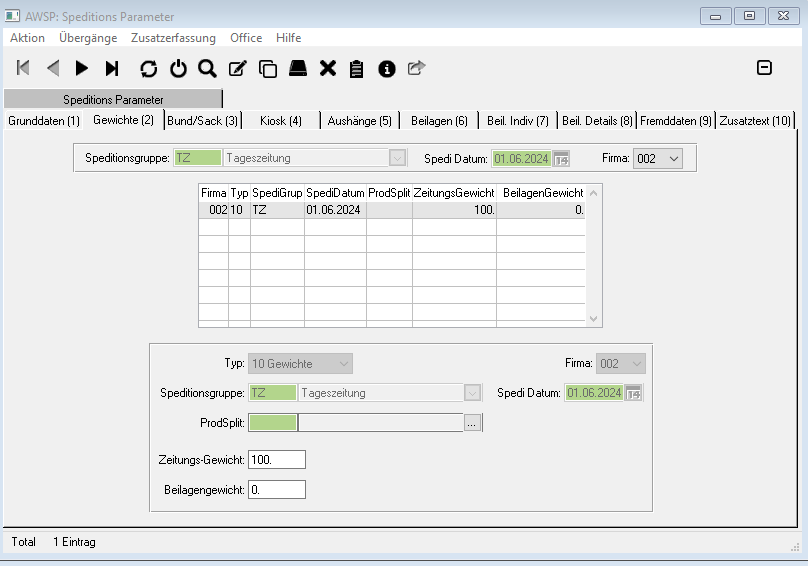Open search with magnifier icon
808x566 pixels.
coord(207,68)
